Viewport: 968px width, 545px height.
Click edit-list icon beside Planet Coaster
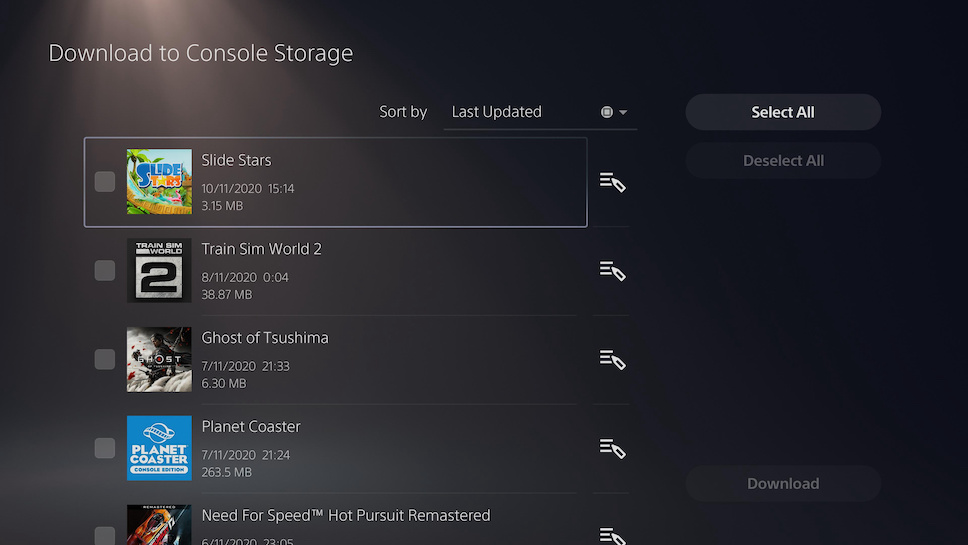coord(612,448)
